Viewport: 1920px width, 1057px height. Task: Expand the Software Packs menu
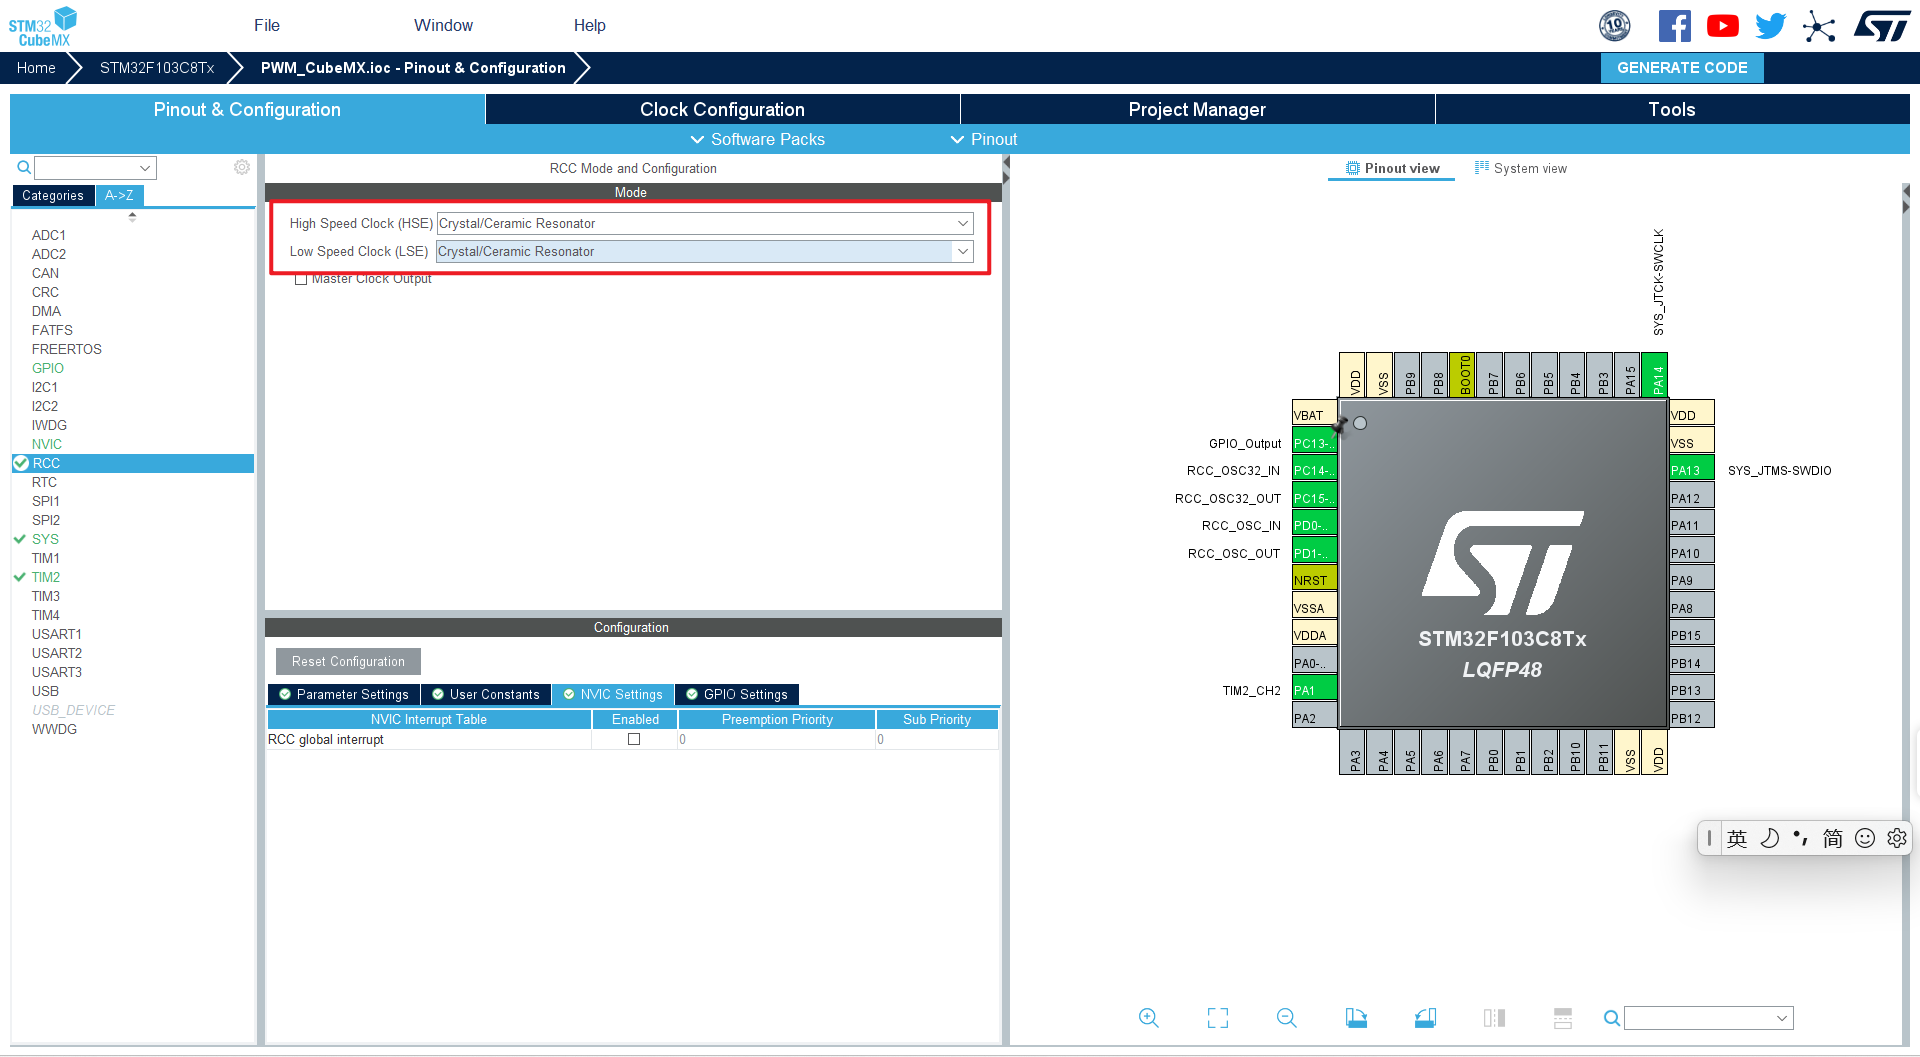pos(758,139)
